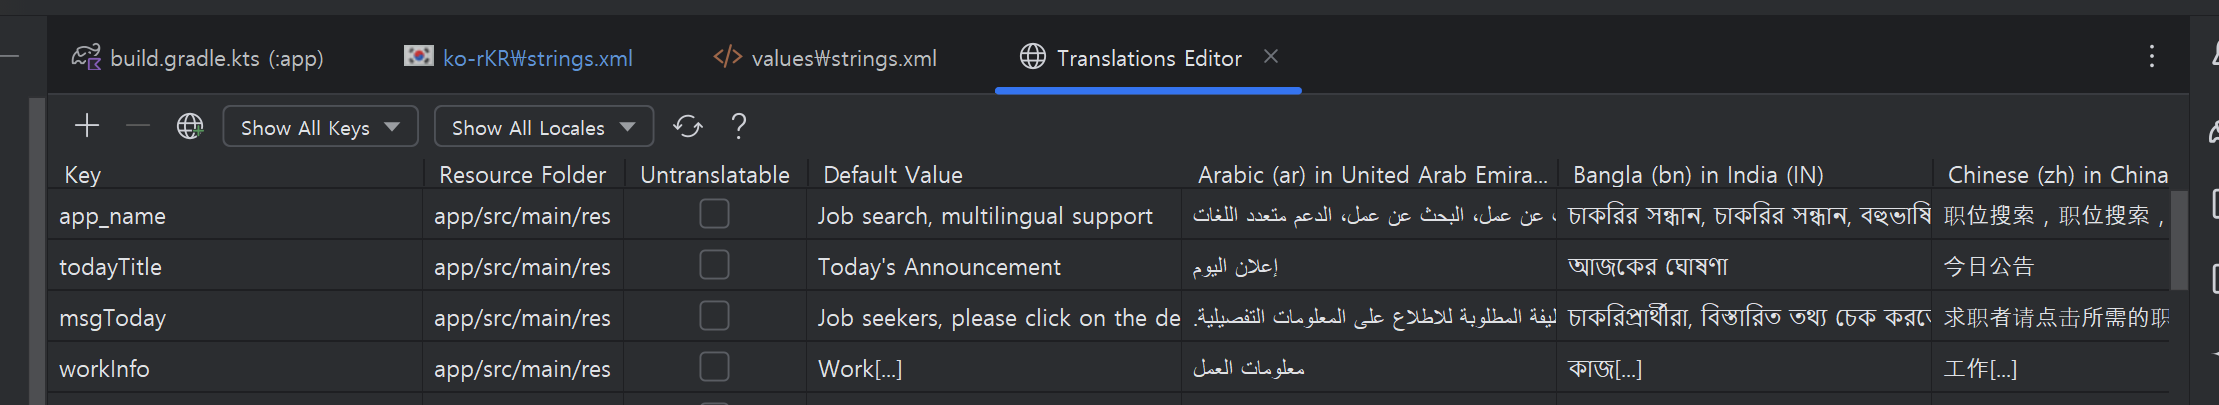Expand the Show All Locales dropdown
The image size is (2219, 405).
(543, 127)
